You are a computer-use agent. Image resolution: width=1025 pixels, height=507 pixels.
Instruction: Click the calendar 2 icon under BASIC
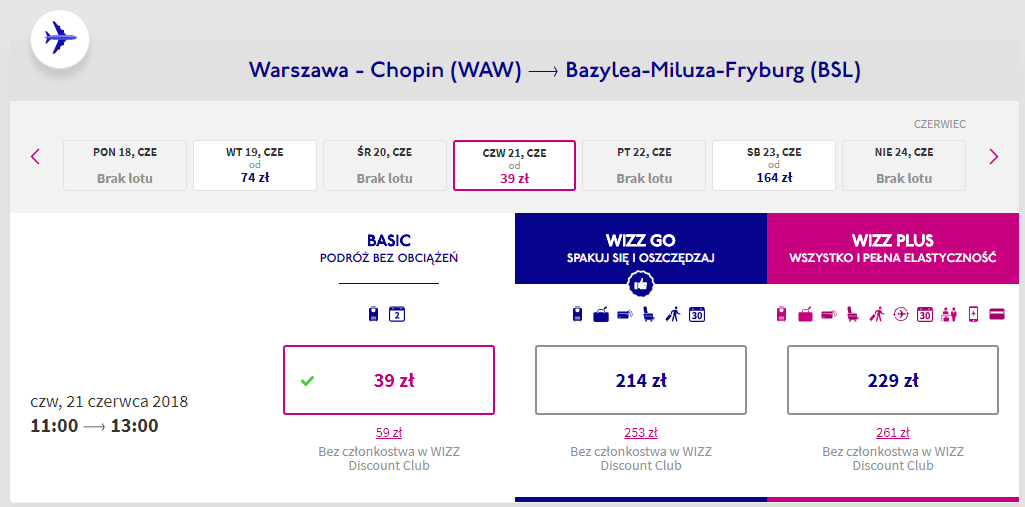coord(396,315)
